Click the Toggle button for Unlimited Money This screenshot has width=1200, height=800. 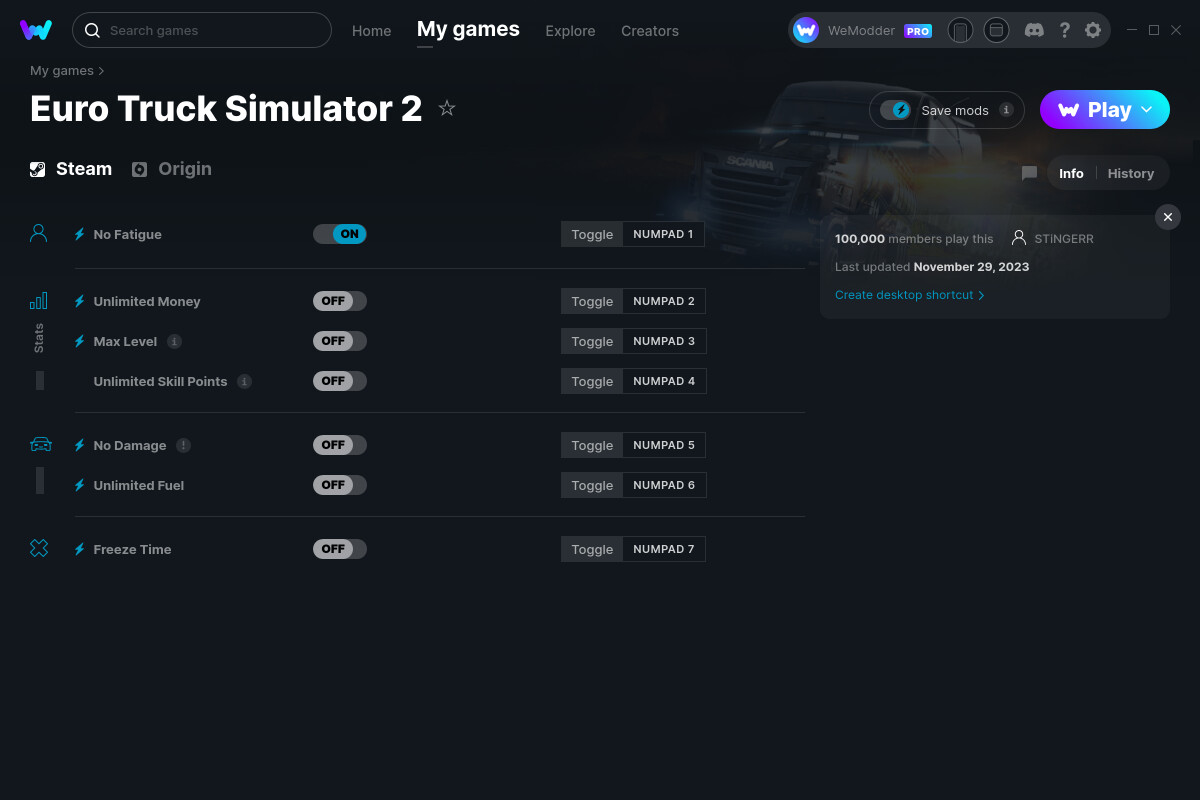(x=592, y=301)
